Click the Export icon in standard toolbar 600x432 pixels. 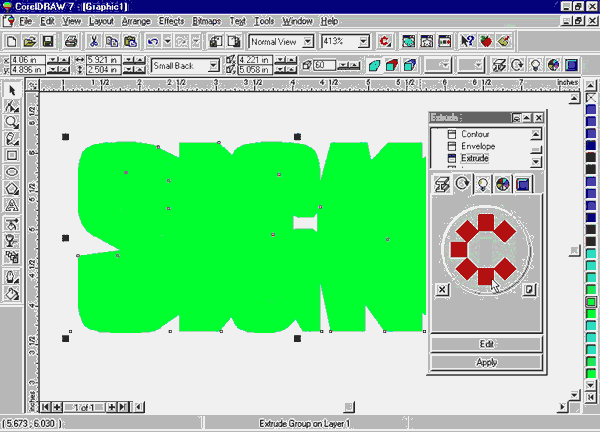[x=234, y=41]
